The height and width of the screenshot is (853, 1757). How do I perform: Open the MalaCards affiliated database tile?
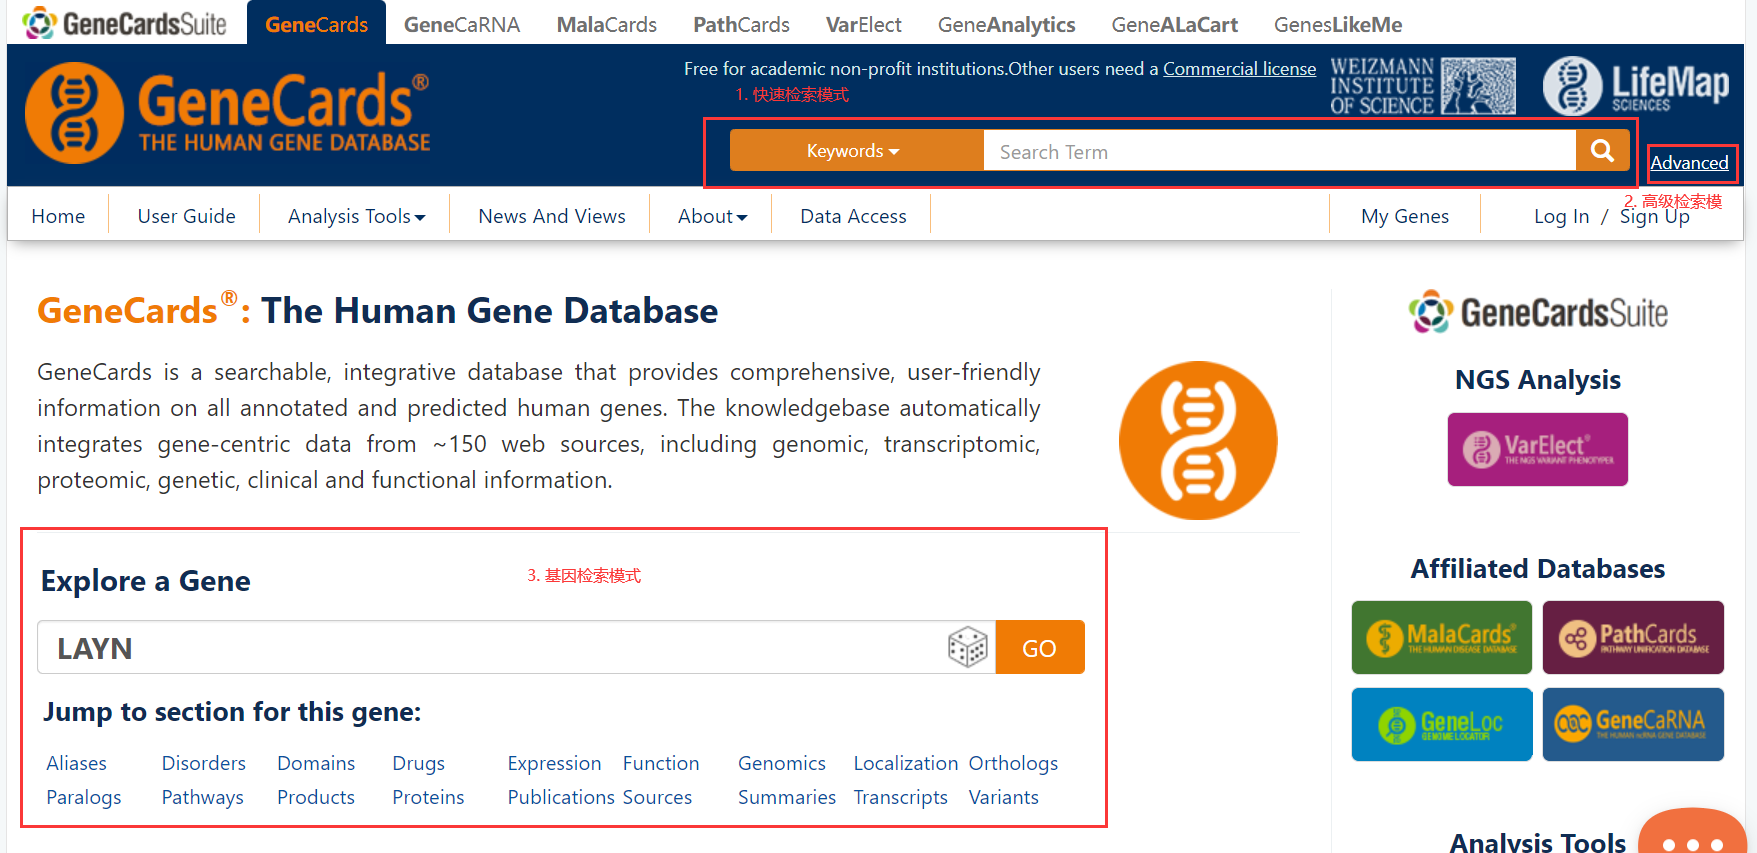[x=1441, y=638]
